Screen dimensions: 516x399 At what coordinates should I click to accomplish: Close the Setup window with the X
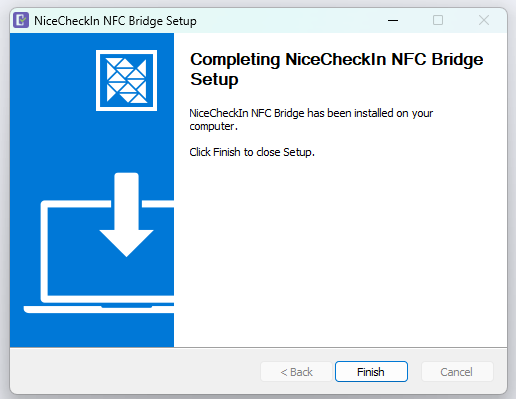(484, 20)
